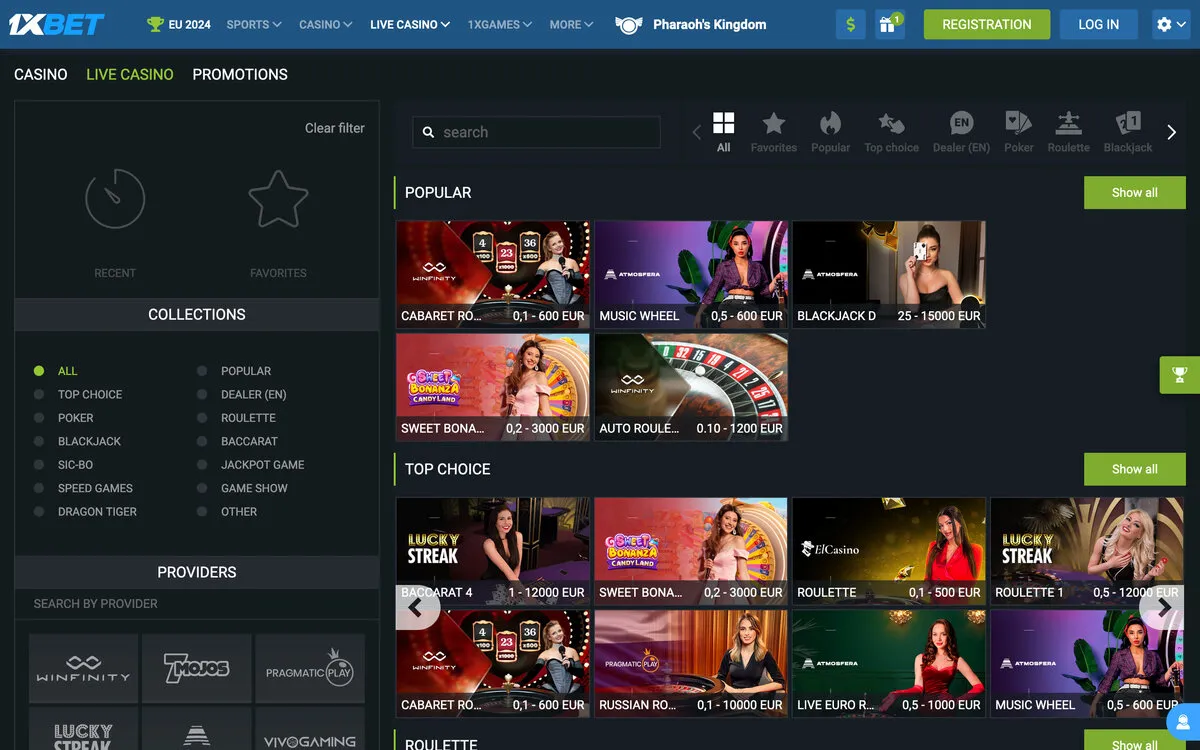Click Show all for Popular section
The image size is (1200, 750).
(1134, 193)
